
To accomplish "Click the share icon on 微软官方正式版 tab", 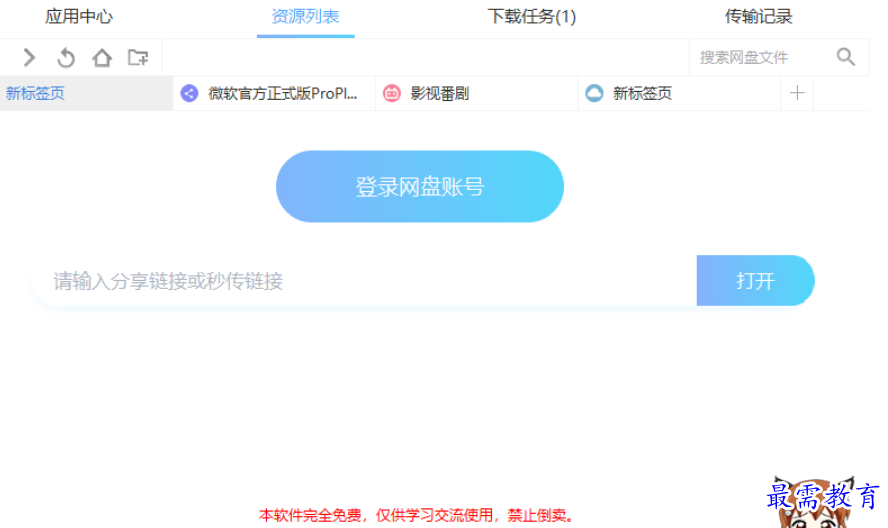I will click(189, 93).
